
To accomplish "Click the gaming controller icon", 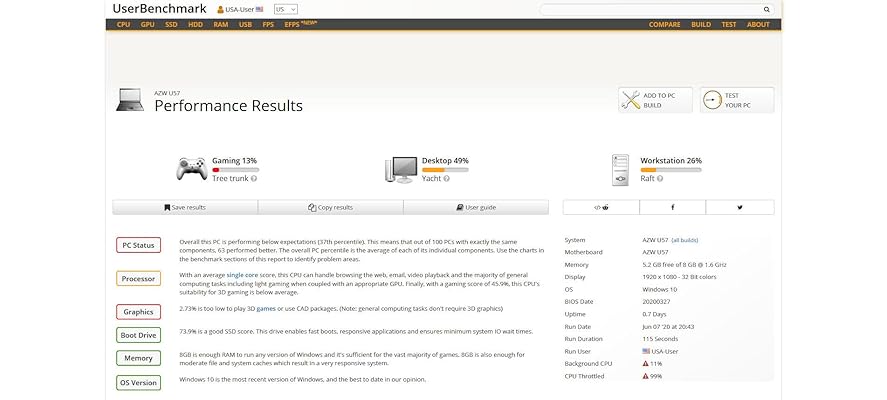I will click(191, 169).
